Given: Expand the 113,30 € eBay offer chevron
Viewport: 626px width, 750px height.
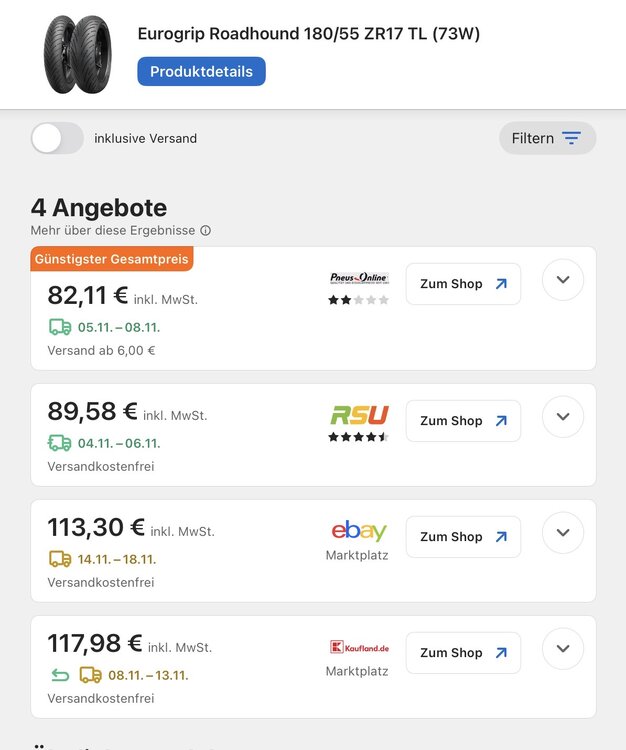Looking at the screenshot, I should point(563,532).
